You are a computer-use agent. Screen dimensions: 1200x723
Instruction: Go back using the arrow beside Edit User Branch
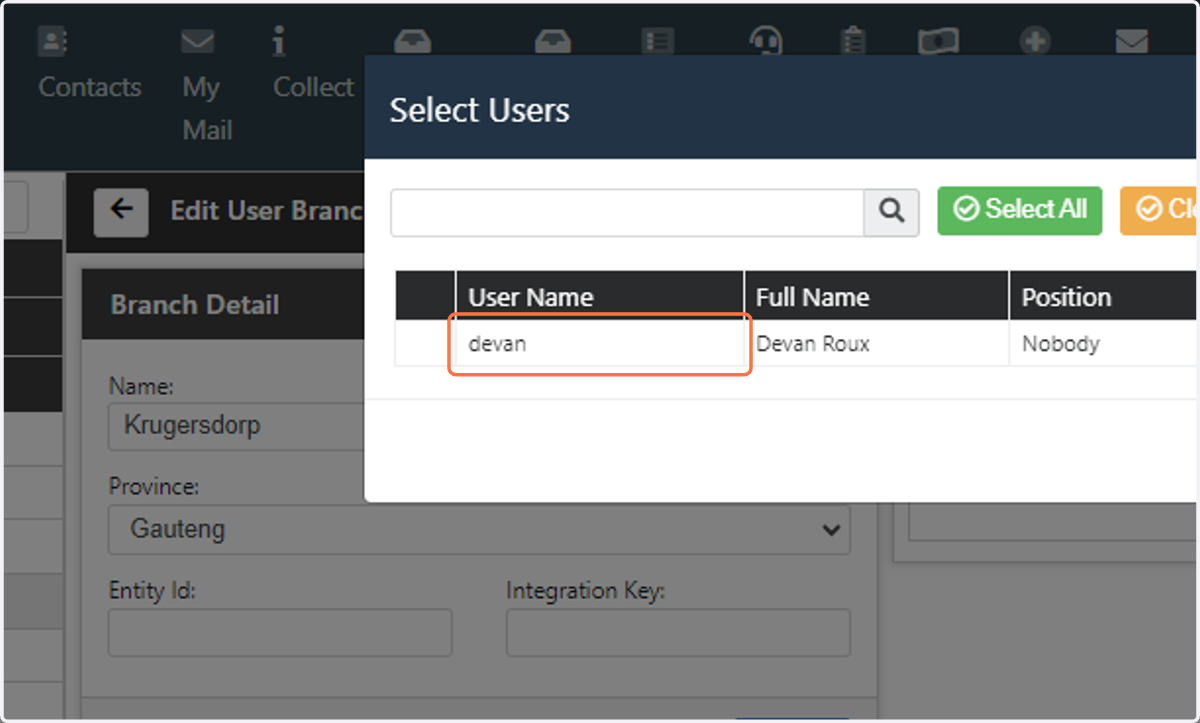point(121,211)
